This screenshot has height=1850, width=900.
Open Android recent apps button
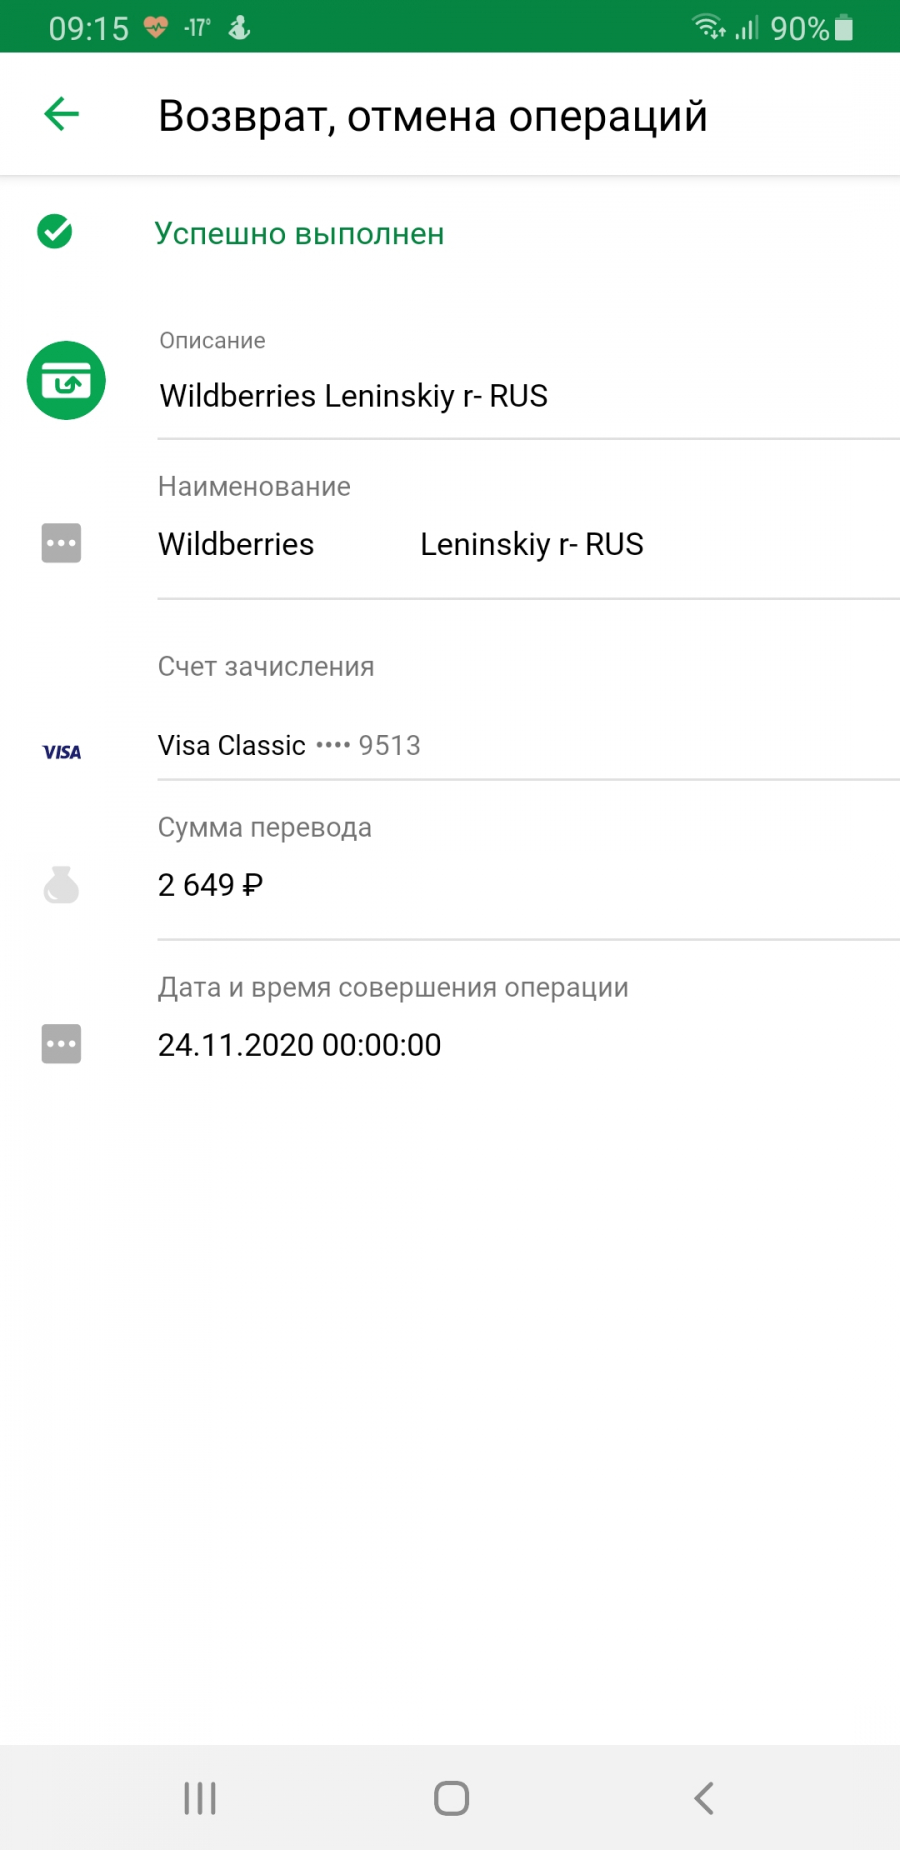coord(200,1798)
